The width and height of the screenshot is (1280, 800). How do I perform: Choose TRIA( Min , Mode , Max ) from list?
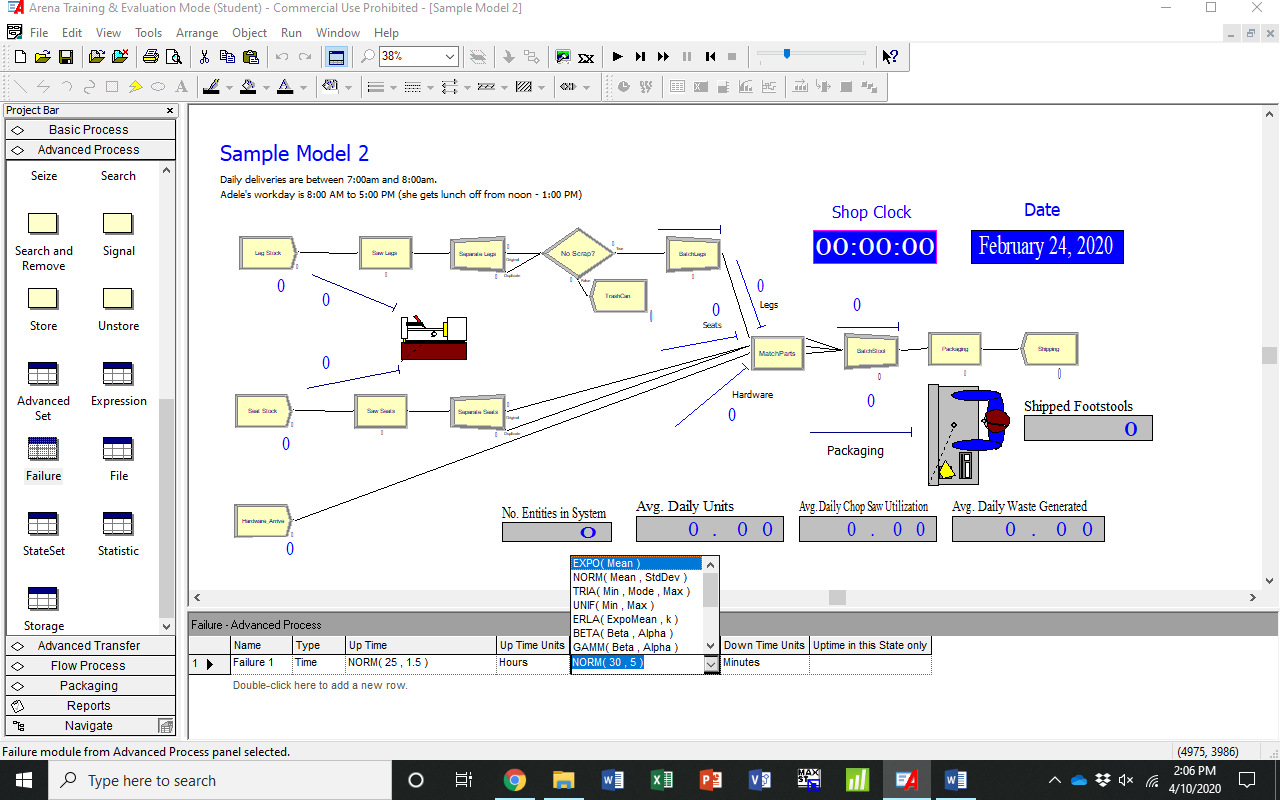click(x=637, y=591)
